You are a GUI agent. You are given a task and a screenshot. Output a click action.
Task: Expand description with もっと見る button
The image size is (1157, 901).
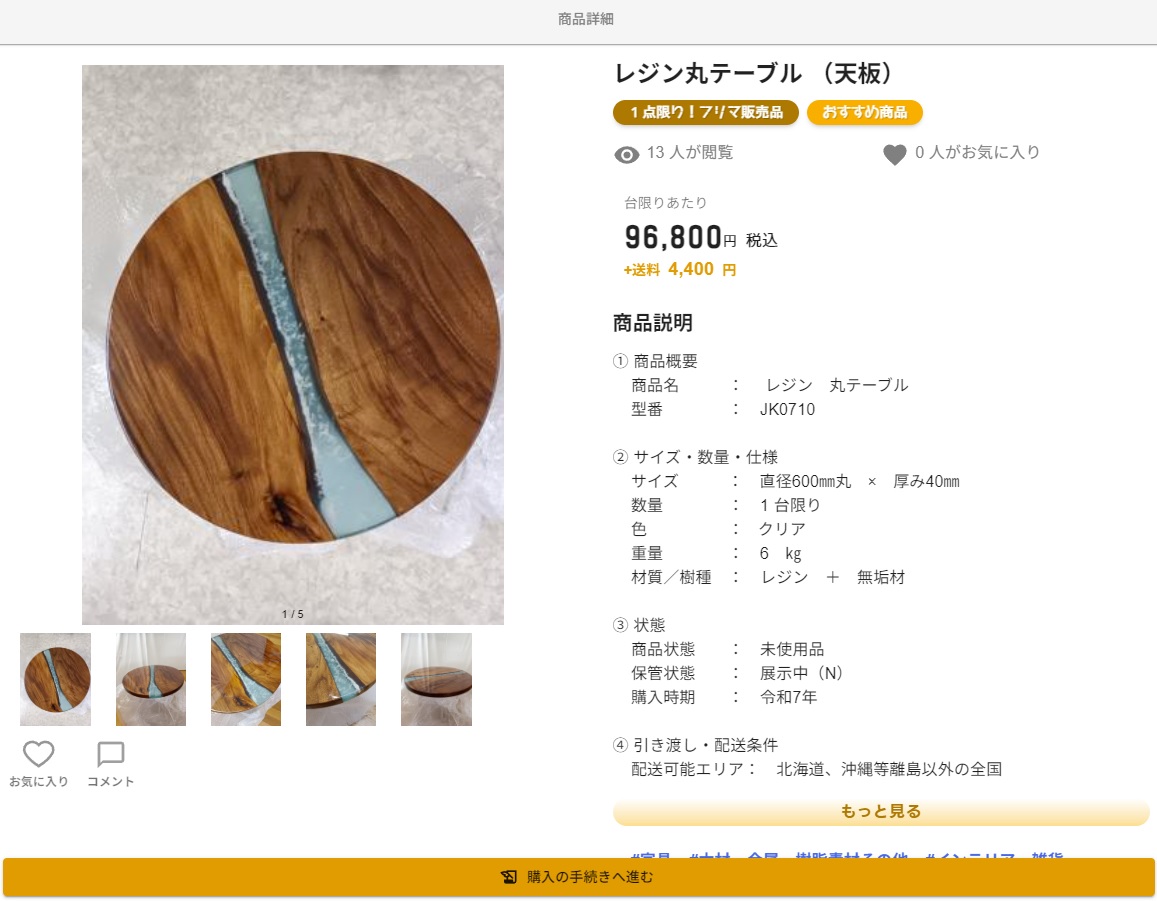click(x=881, y=811)
